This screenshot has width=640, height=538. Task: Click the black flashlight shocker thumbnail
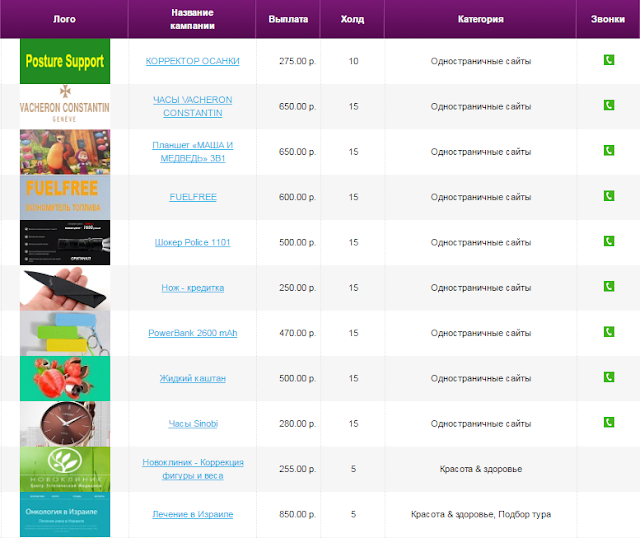pyautogui.click(x=65, y=242)
